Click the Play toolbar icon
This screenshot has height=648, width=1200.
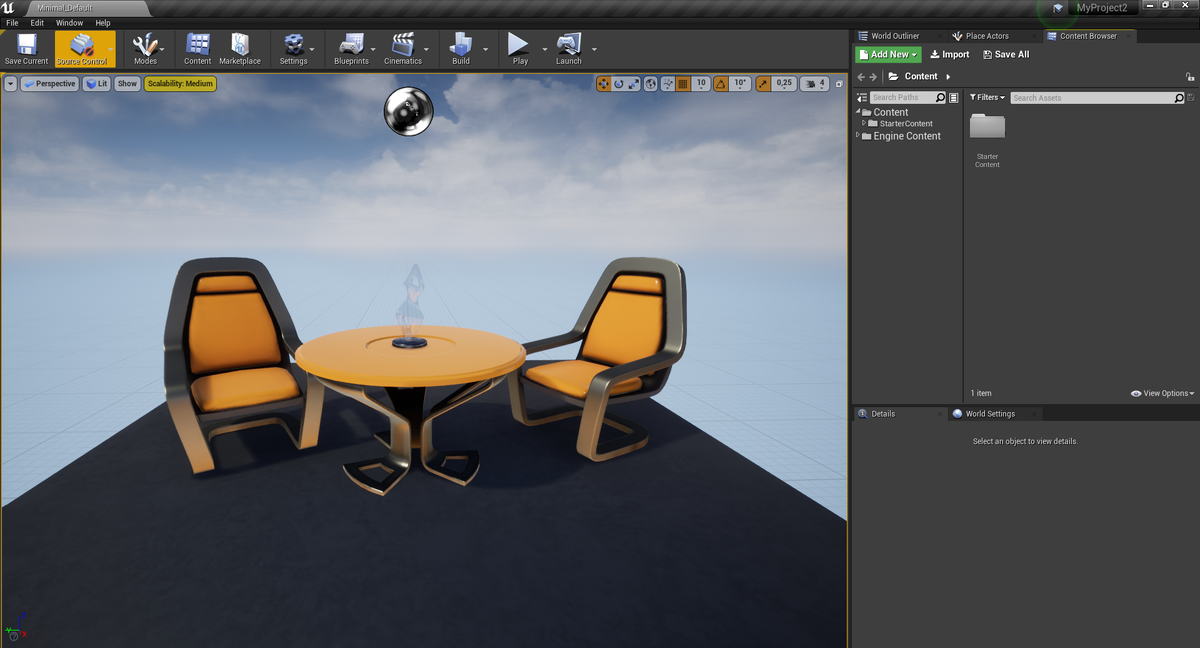520,49
